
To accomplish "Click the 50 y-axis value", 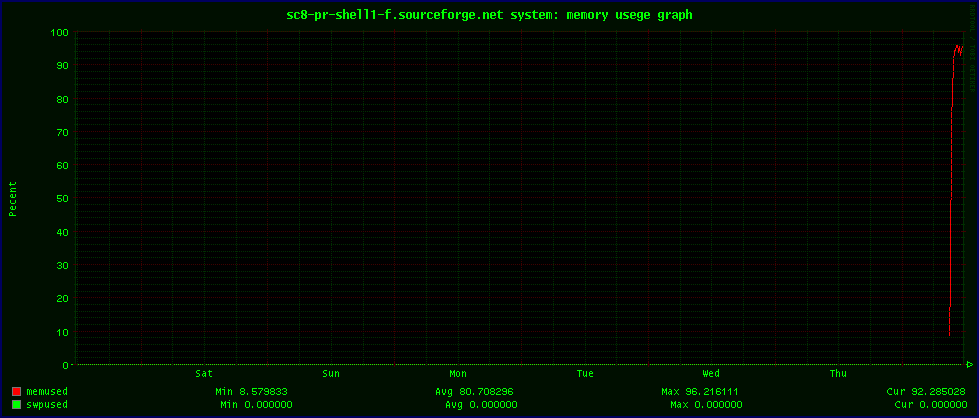I will (x=61, y=199).
